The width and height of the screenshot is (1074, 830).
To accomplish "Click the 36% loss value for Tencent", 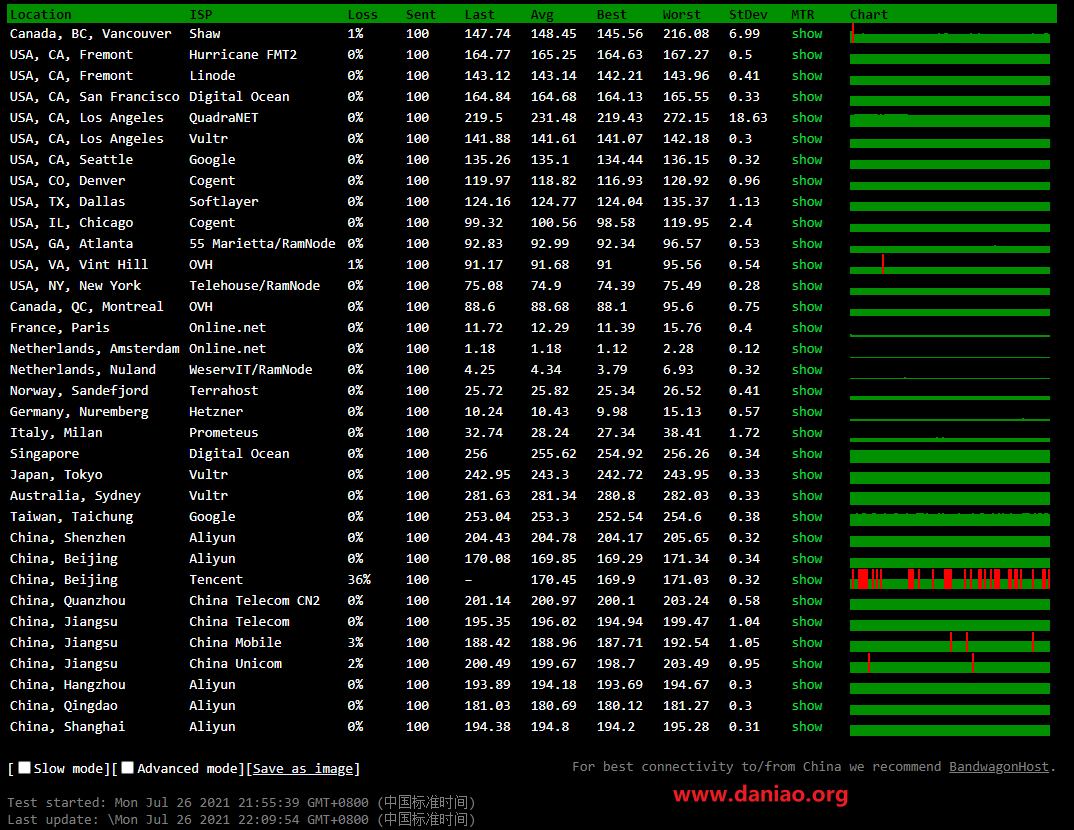I will [359, 579].
